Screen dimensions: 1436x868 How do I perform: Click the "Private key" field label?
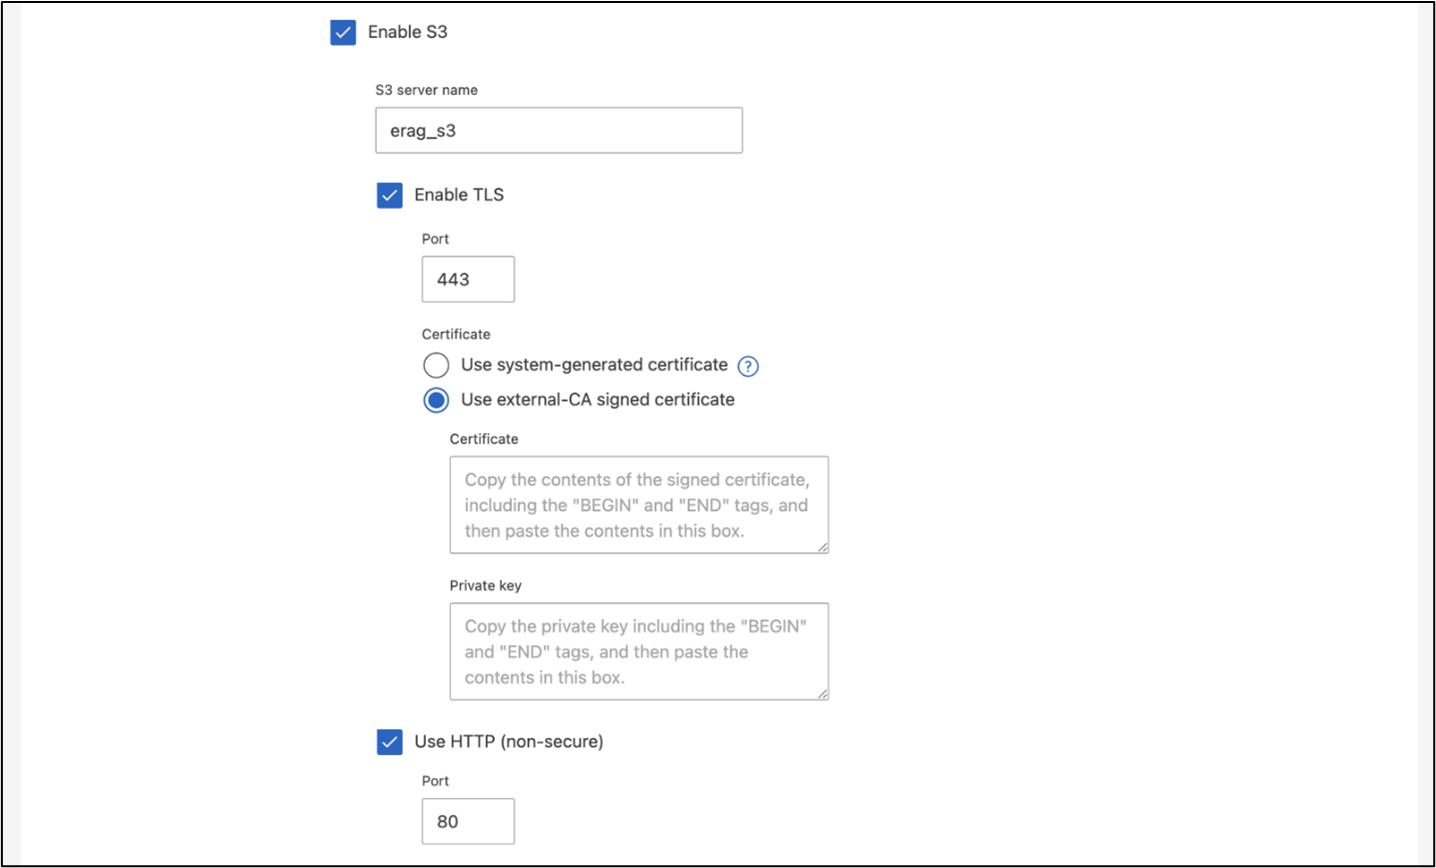pos(485,586)
